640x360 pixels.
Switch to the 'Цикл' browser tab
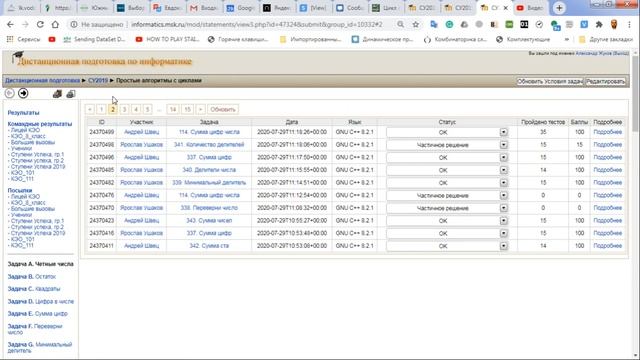click(384, 8)
